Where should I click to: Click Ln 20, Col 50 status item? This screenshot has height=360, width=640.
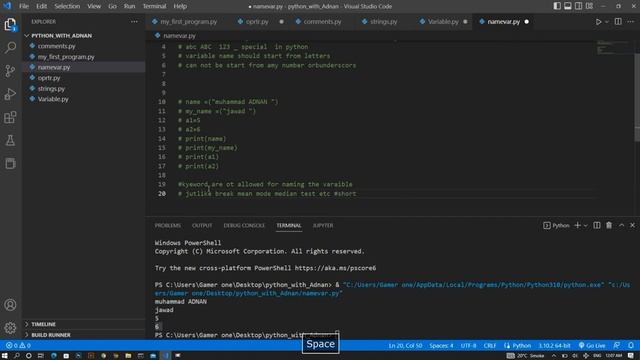click(405, 345)
